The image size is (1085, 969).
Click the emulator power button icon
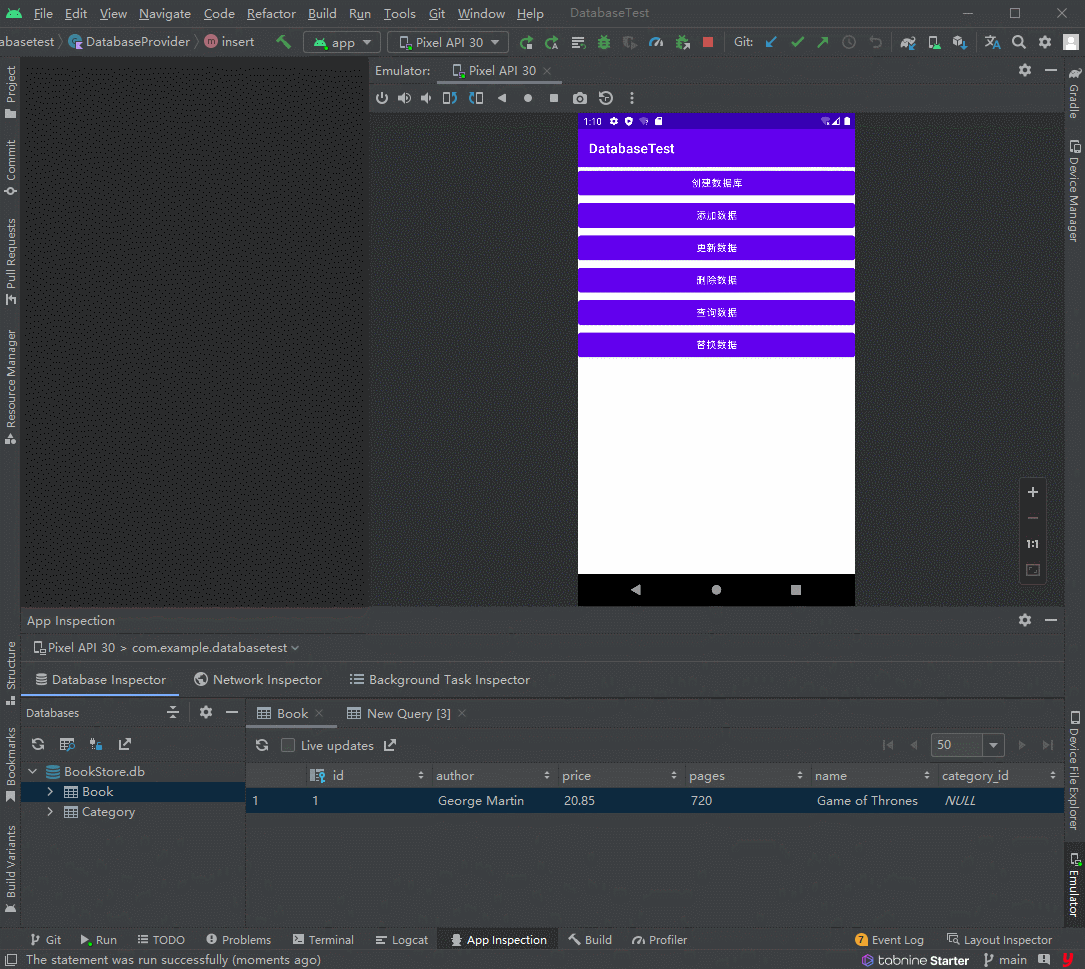[381, 98]
